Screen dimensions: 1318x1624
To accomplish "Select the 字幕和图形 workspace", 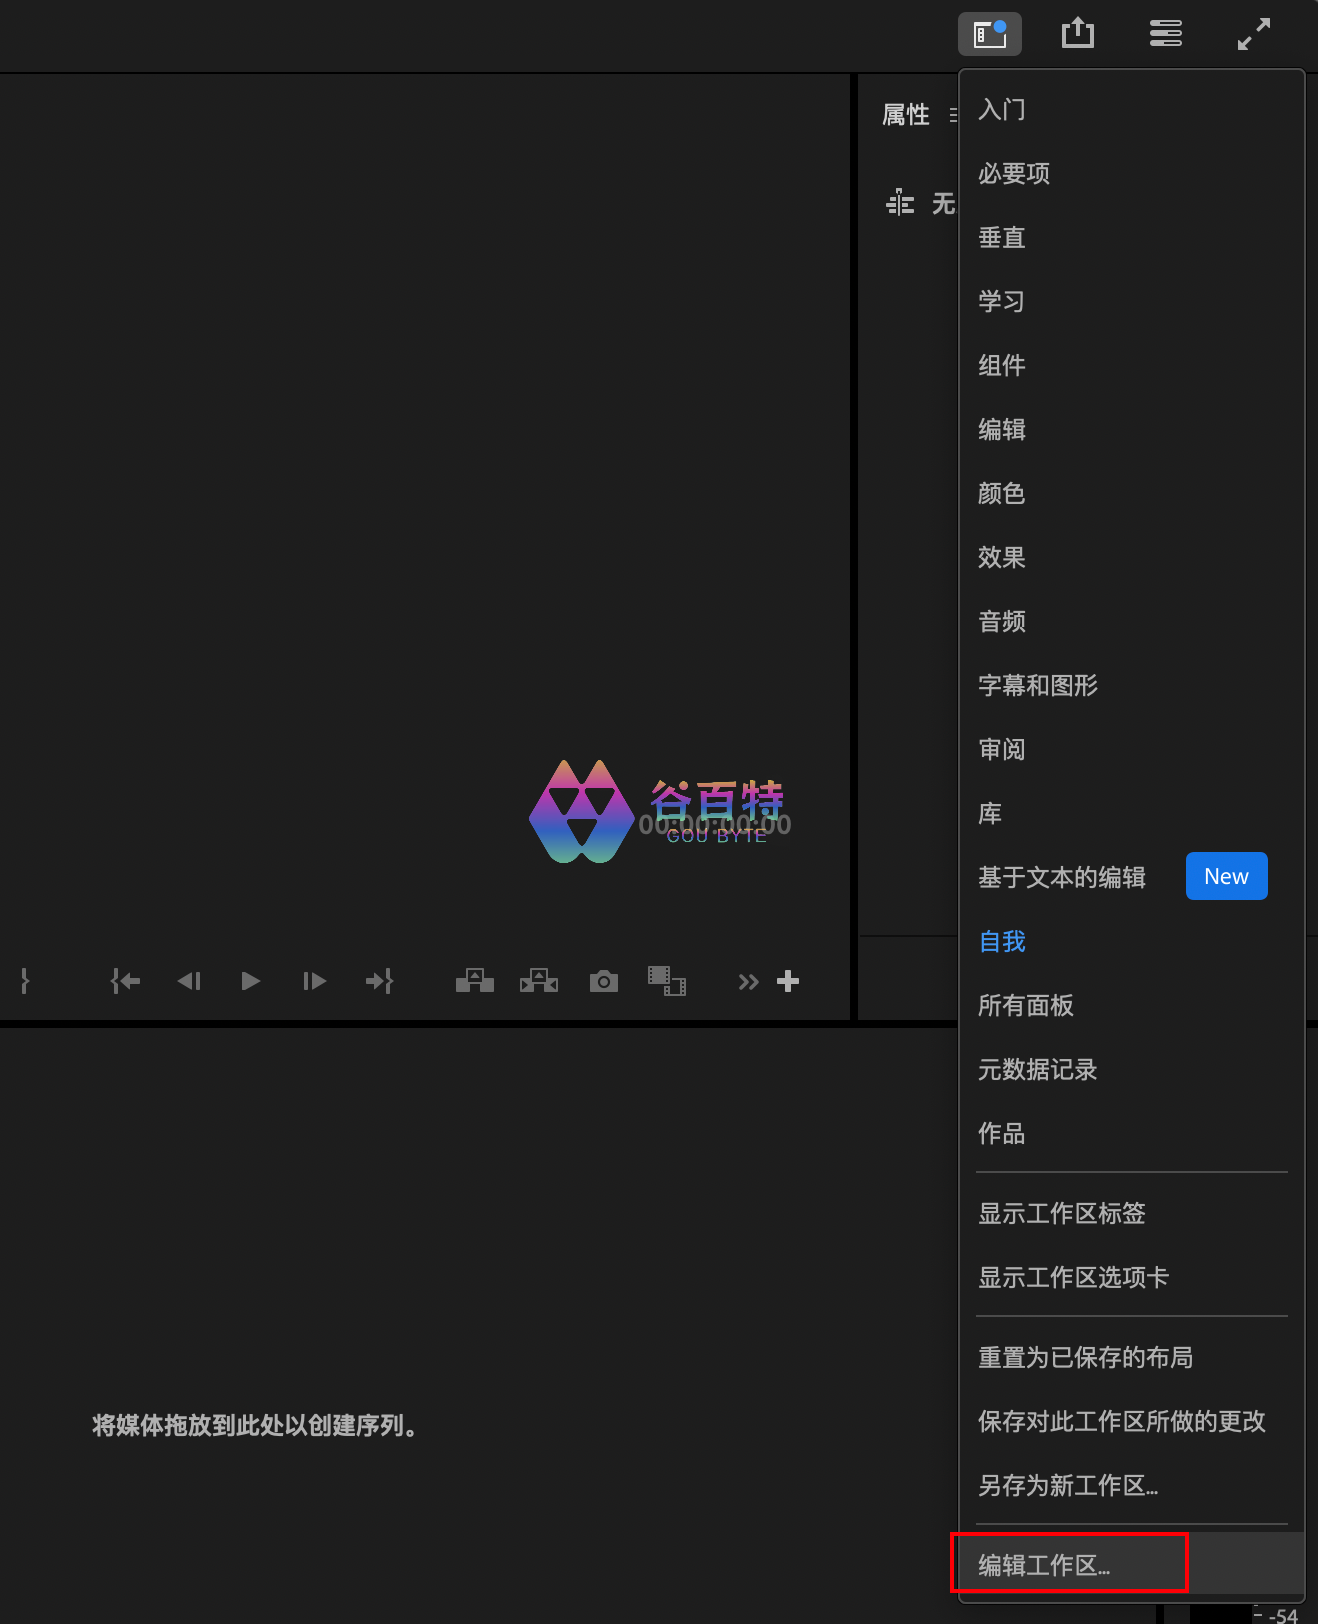I will tap(1037, 685).
